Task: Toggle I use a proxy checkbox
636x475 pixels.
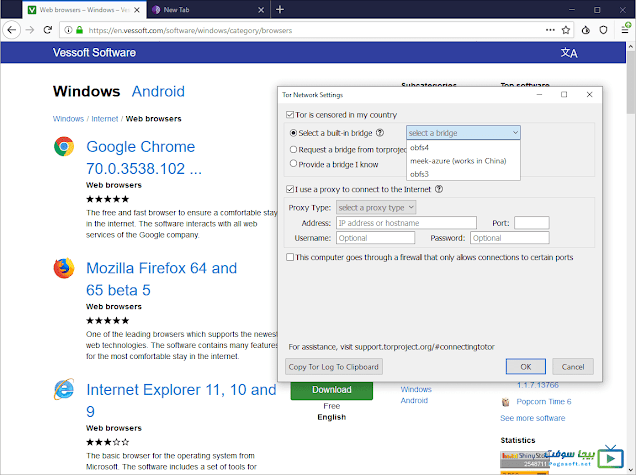Action: (x=290, y=189)
